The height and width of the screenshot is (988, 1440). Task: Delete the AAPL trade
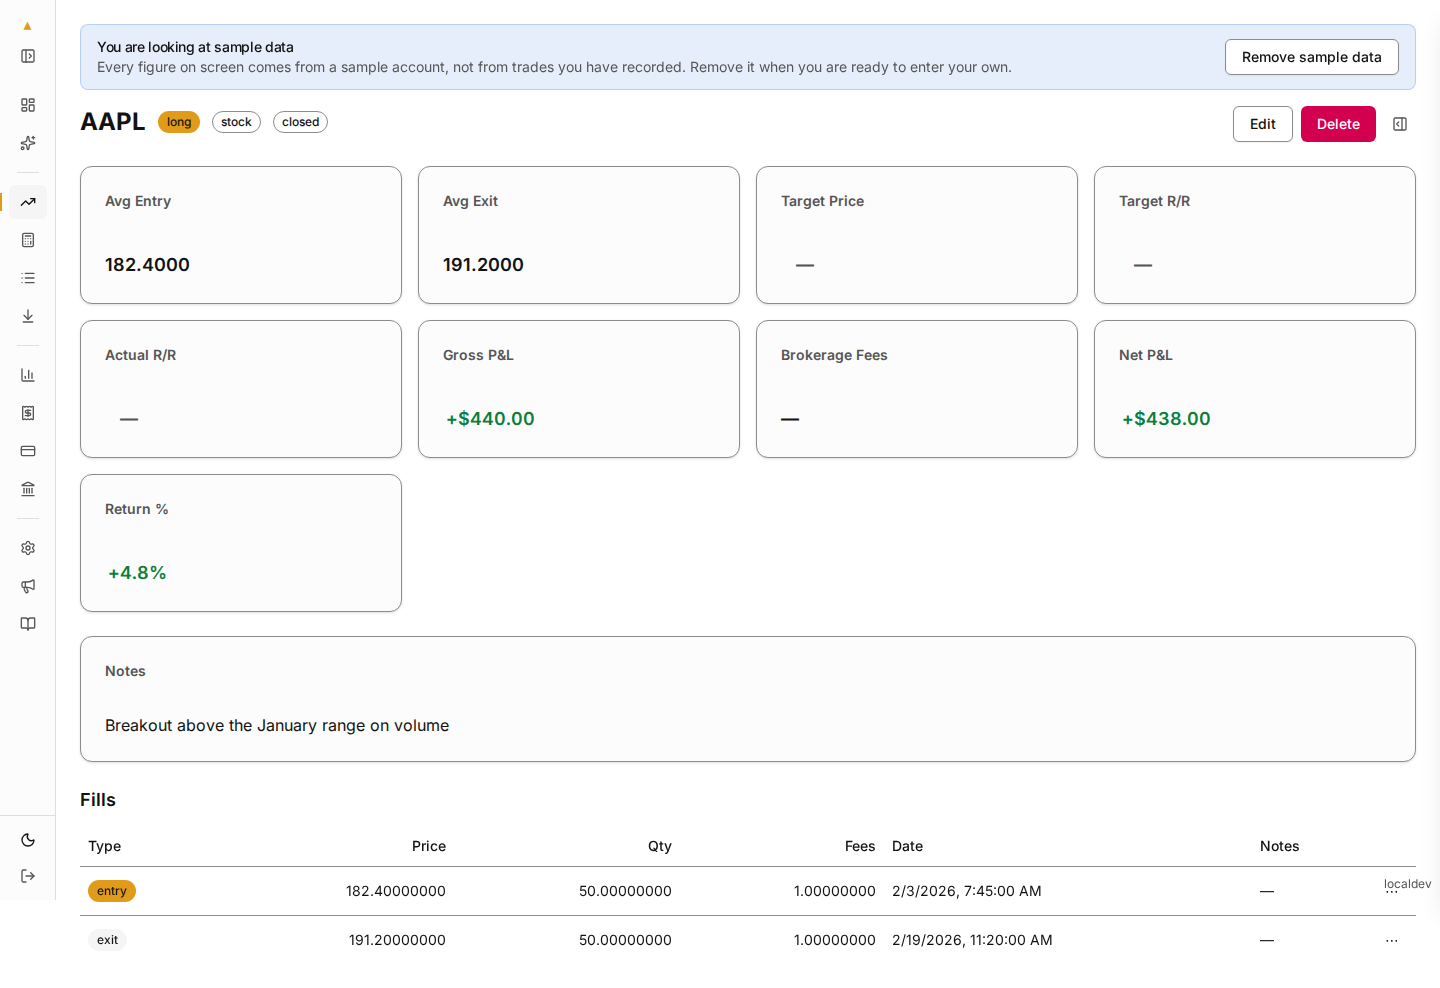click(x=1338, y=124)
